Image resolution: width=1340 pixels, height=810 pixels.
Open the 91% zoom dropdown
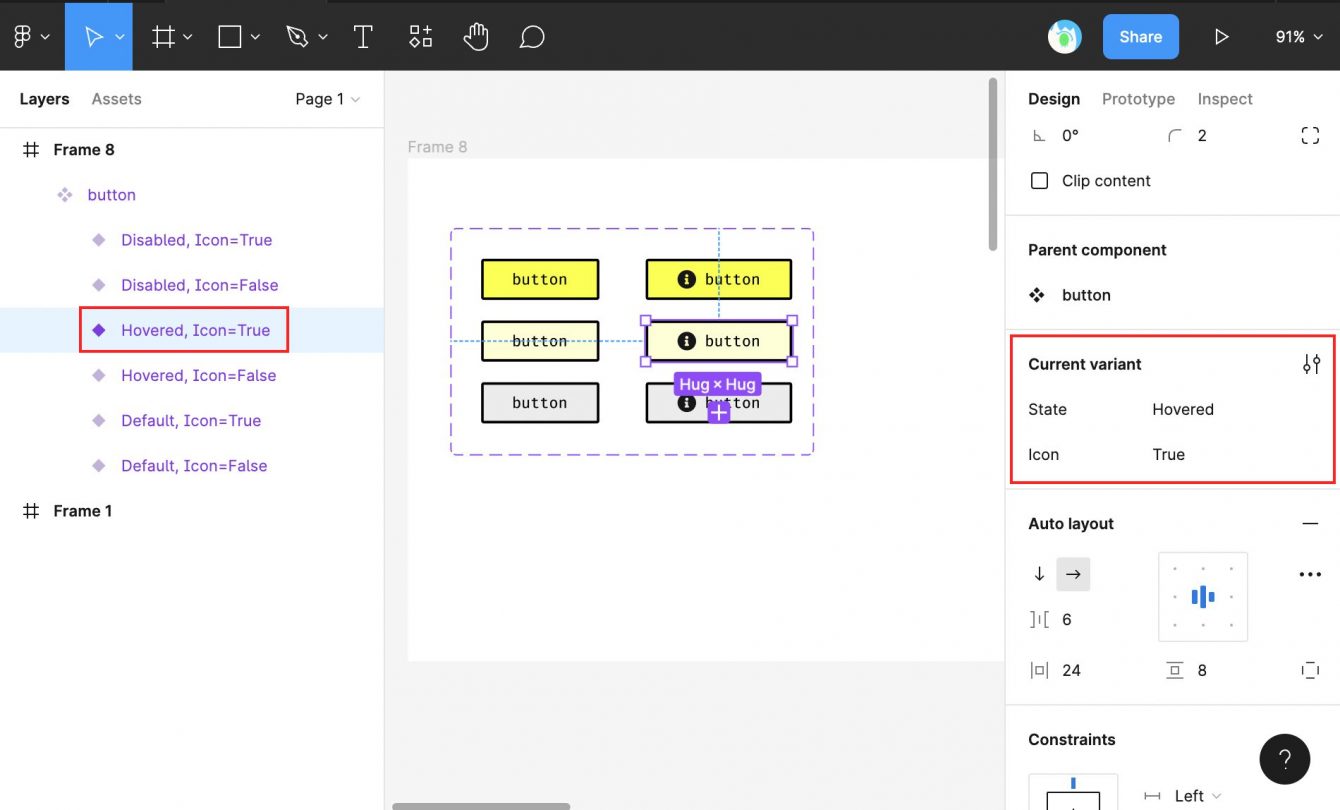coord(1298,37)
